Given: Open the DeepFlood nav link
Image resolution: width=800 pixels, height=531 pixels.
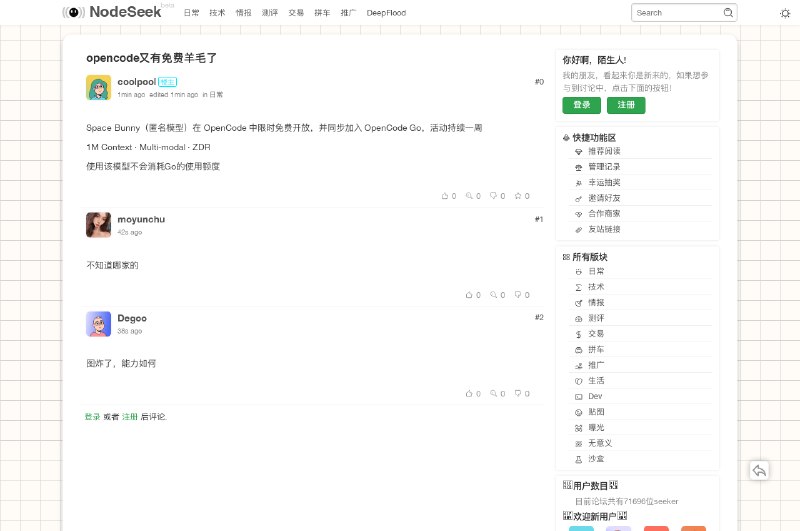Looking at the screenshot, I should click(386, 13).
